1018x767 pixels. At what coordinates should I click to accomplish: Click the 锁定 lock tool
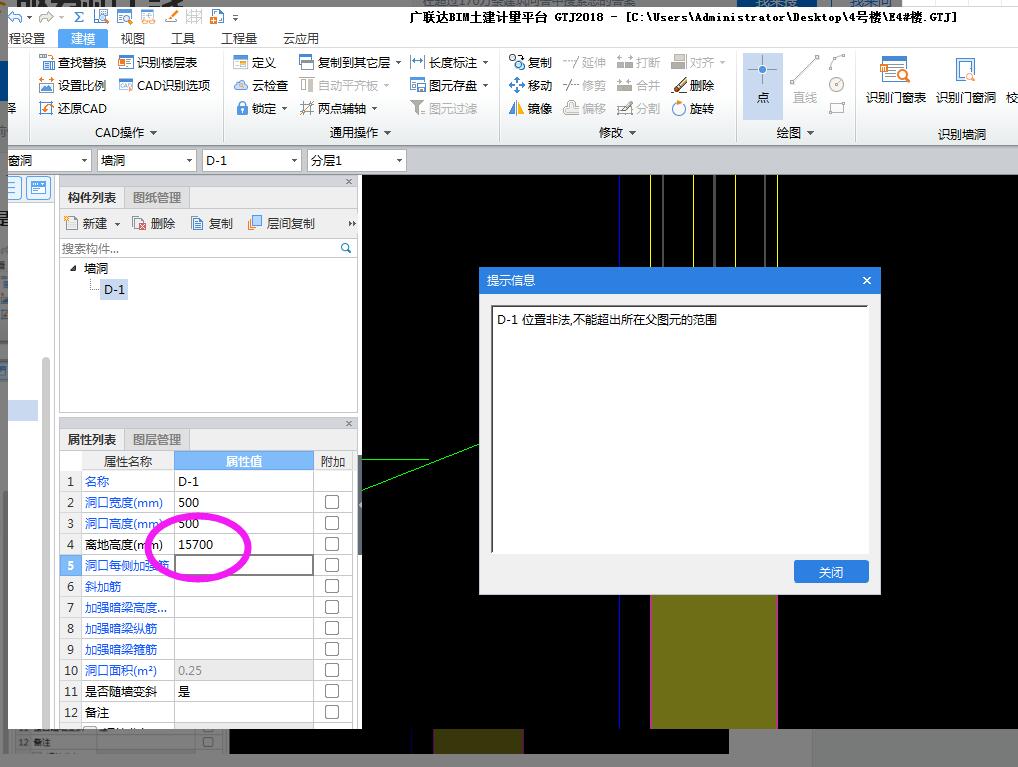tap(261, 108)
